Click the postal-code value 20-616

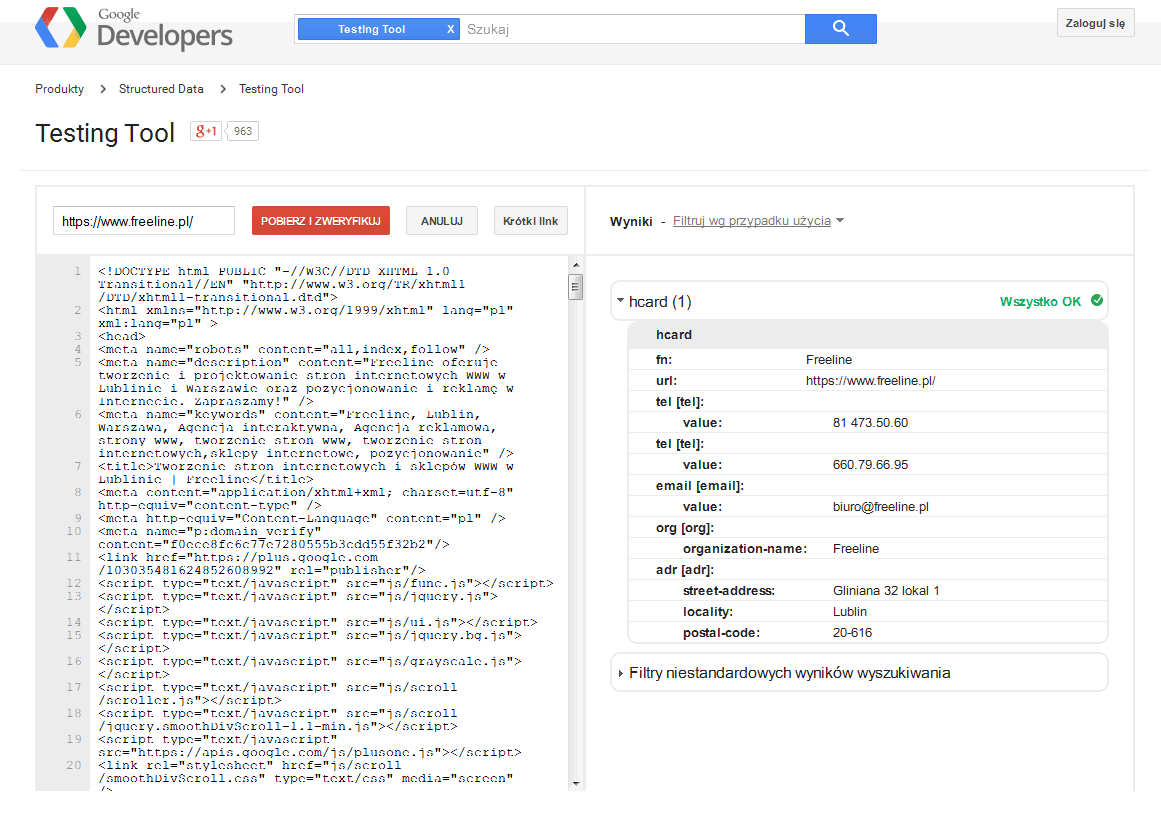(x=852, y=632)
